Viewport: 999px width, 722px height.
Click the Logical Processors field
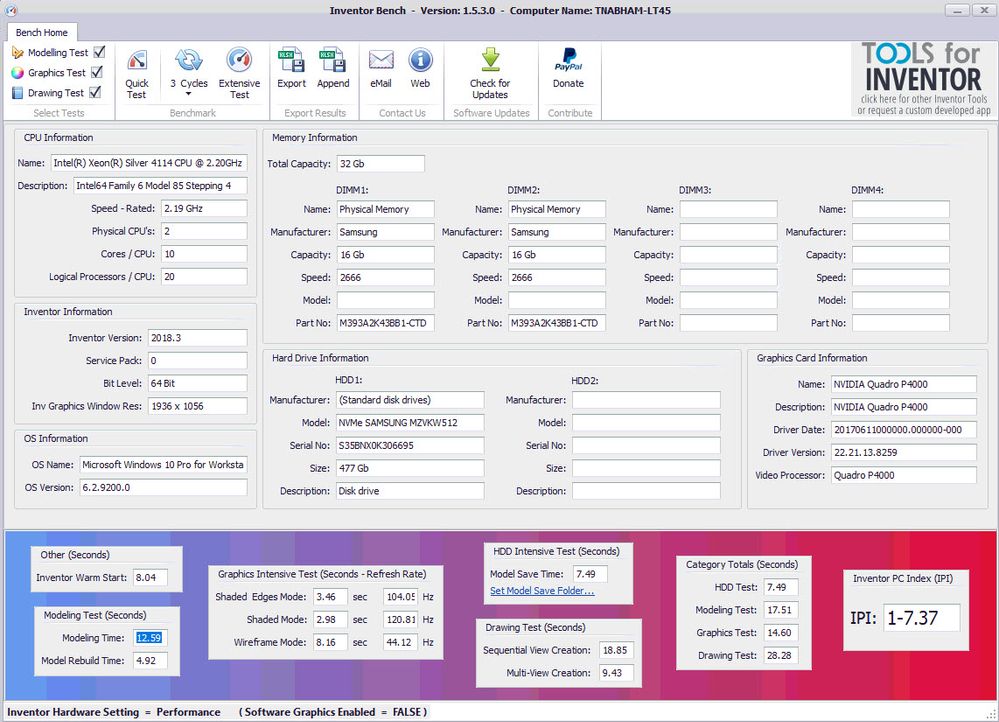click(204, 277)
